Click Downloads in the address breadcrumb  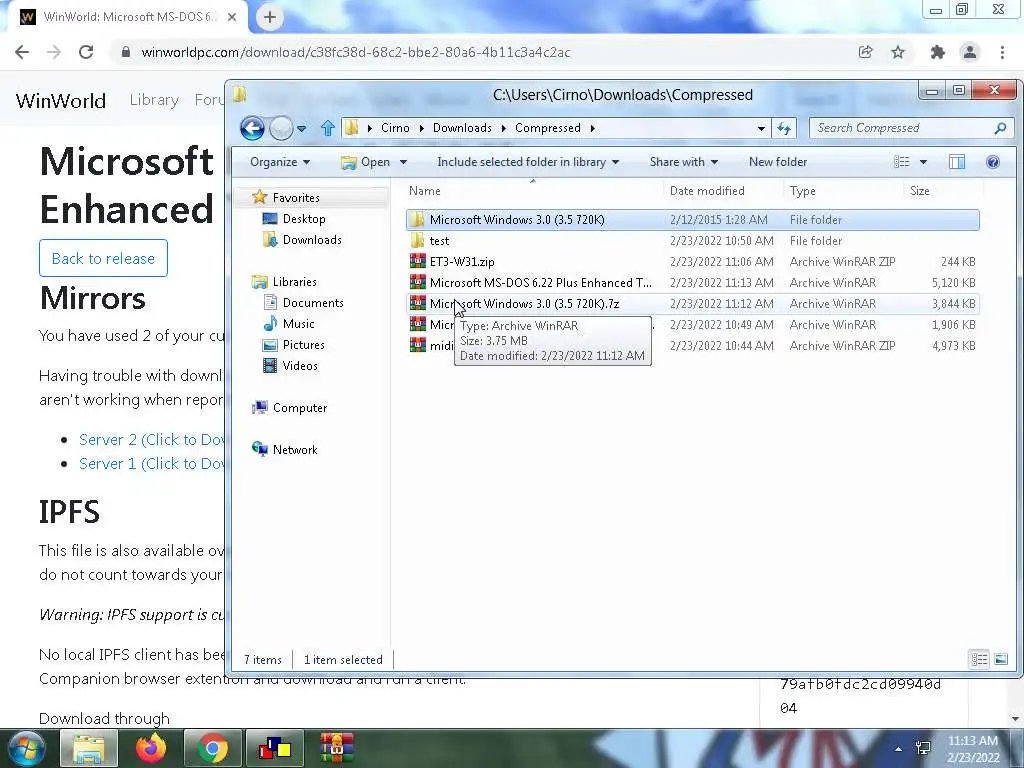point(462,128)
